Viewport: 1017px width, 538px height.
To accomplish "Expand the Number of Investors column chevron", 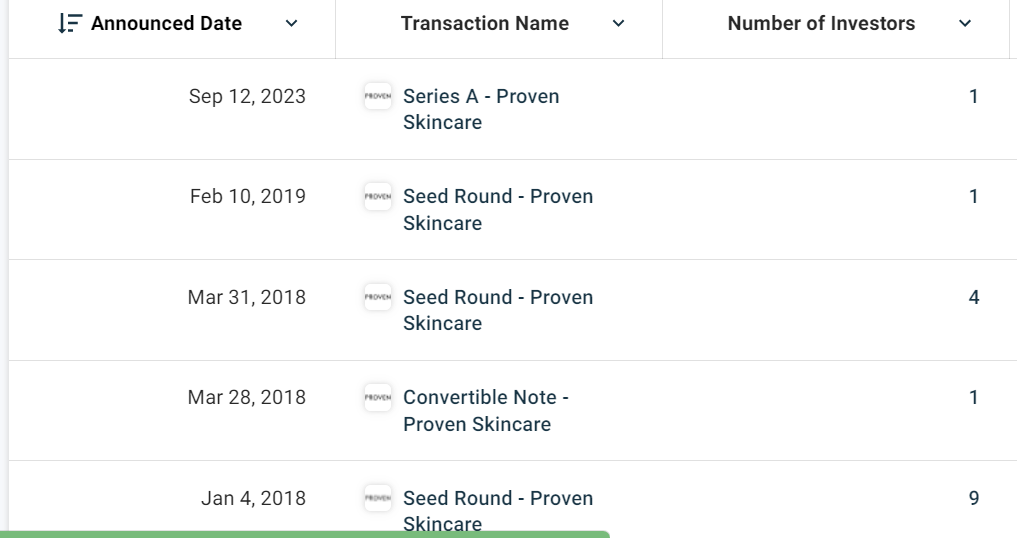I will click(x=964, y=24).
